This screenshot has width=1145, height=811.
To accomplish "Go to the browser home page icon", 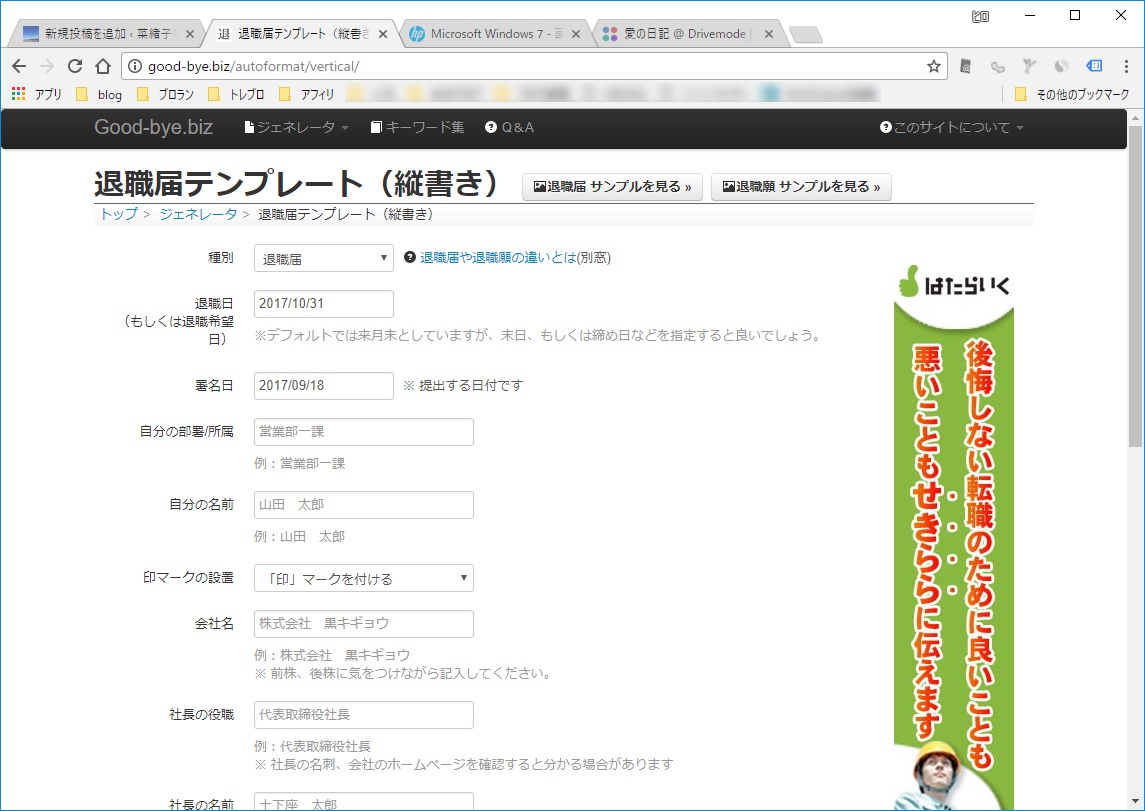I will click(x=103, y=66).
